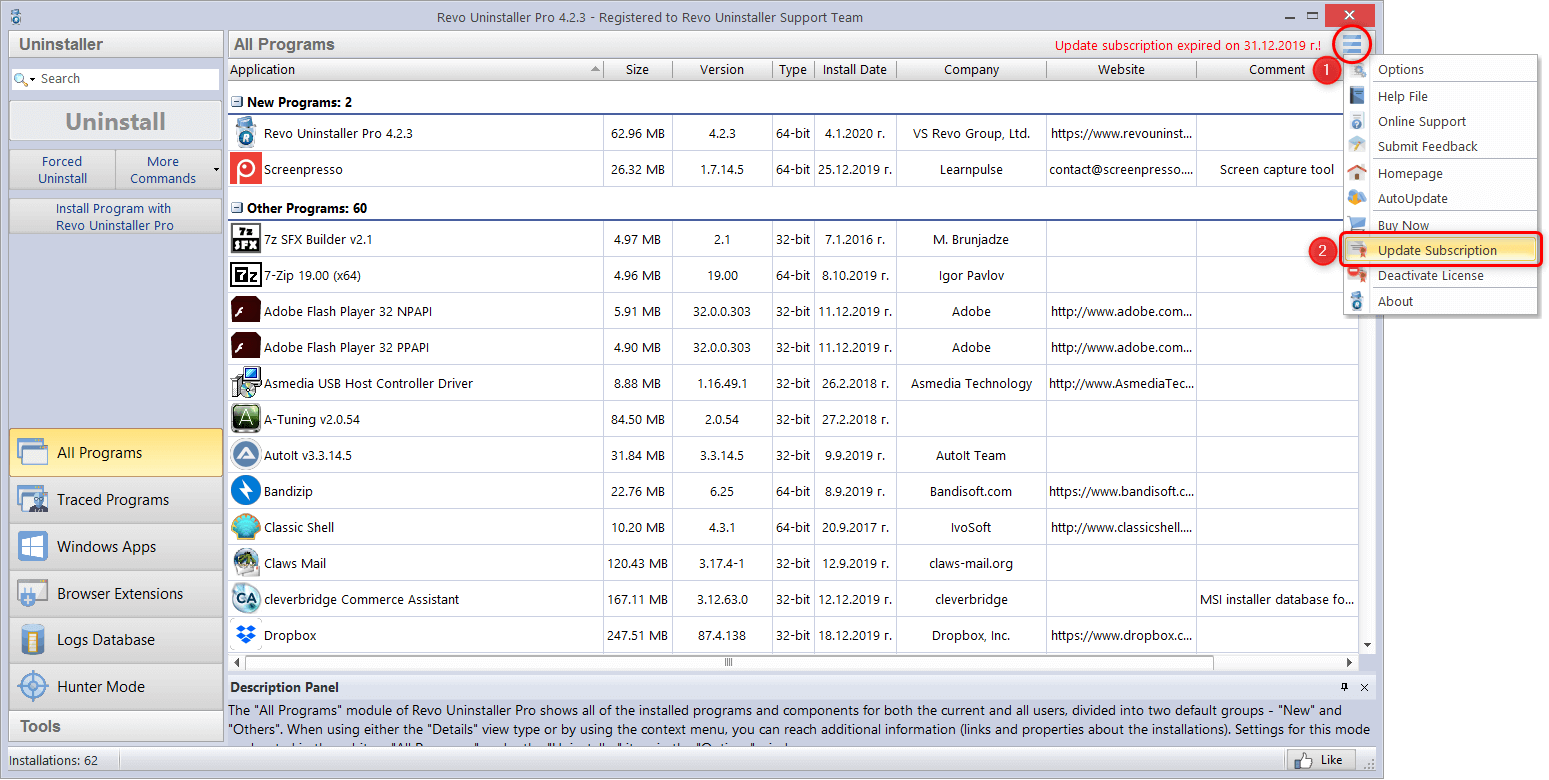1549x780 pixels.
Task: Open the hamburger main menu icon
Action: (x=1352, y=44)
